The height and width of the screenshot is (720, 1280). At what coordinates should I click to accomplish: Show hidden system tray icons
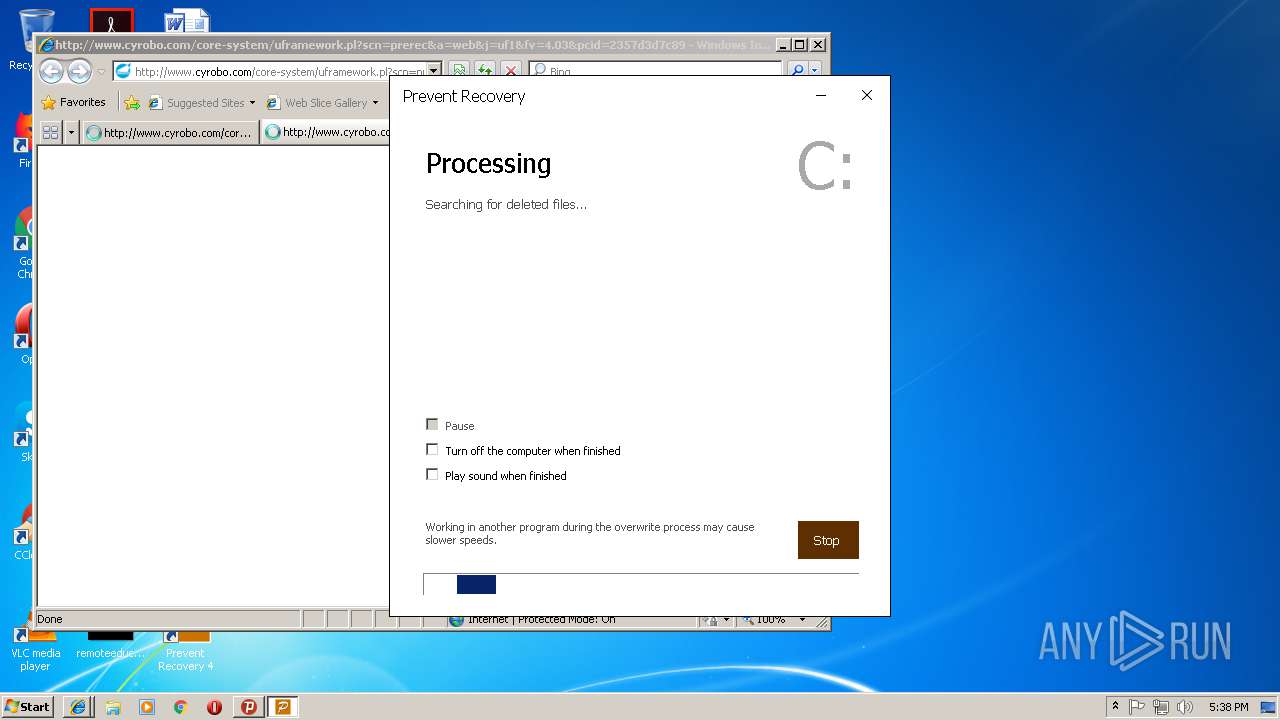tap(1116, 707)
